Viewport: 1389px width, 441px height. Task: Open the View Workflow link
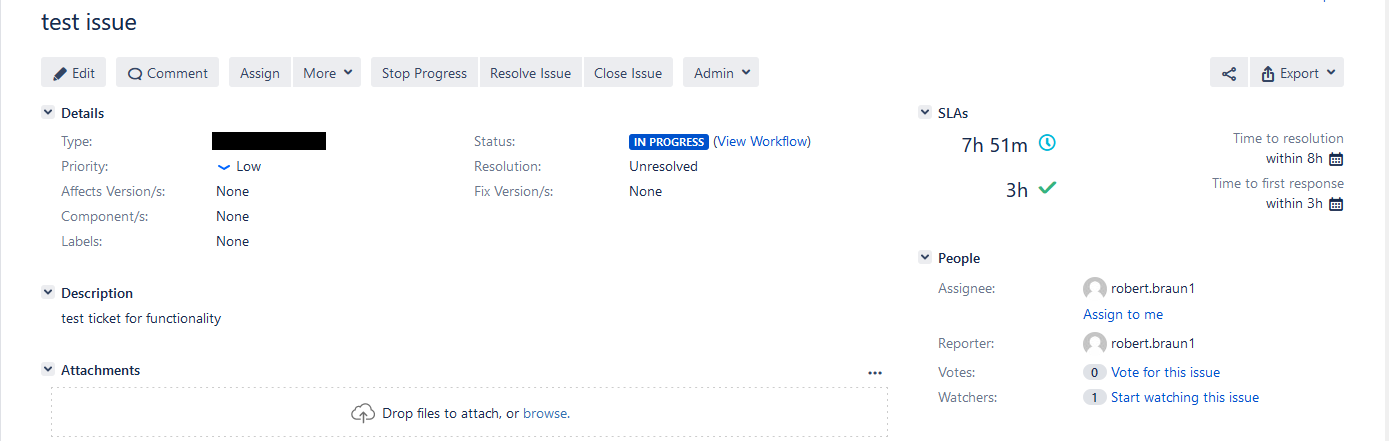coord(762,142)
